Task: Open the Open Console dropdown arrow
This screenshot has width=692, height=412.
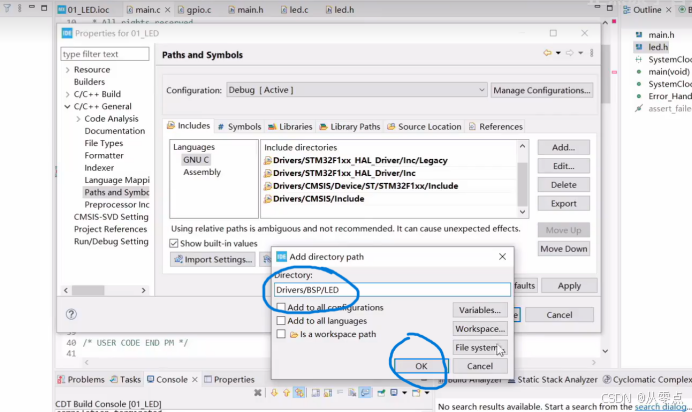Action: (x=427, y=393)
